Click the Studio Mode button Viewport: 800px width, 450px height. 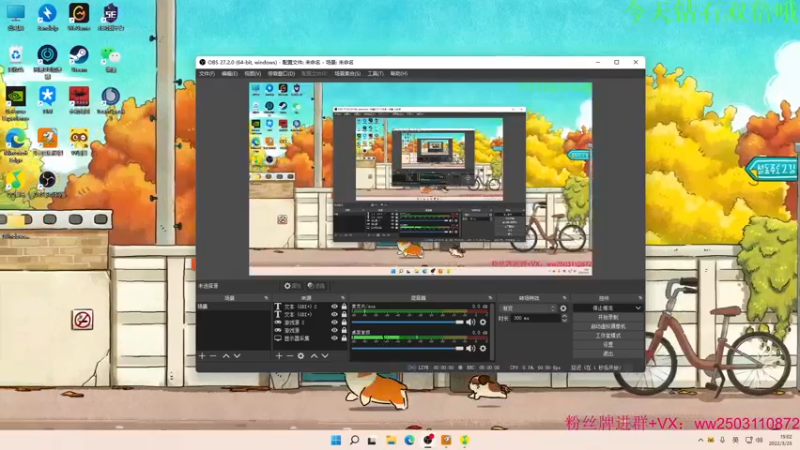click(x=608, y=336)
